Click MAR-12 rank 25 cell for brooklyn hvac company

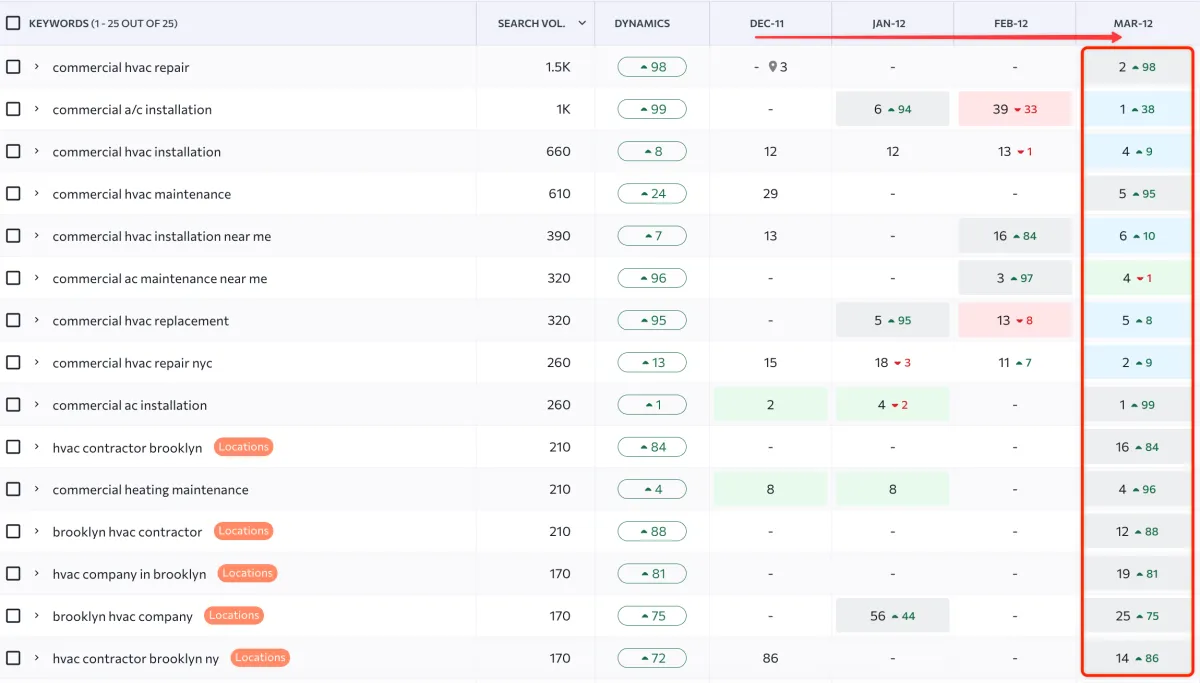tap(1137, 616)
